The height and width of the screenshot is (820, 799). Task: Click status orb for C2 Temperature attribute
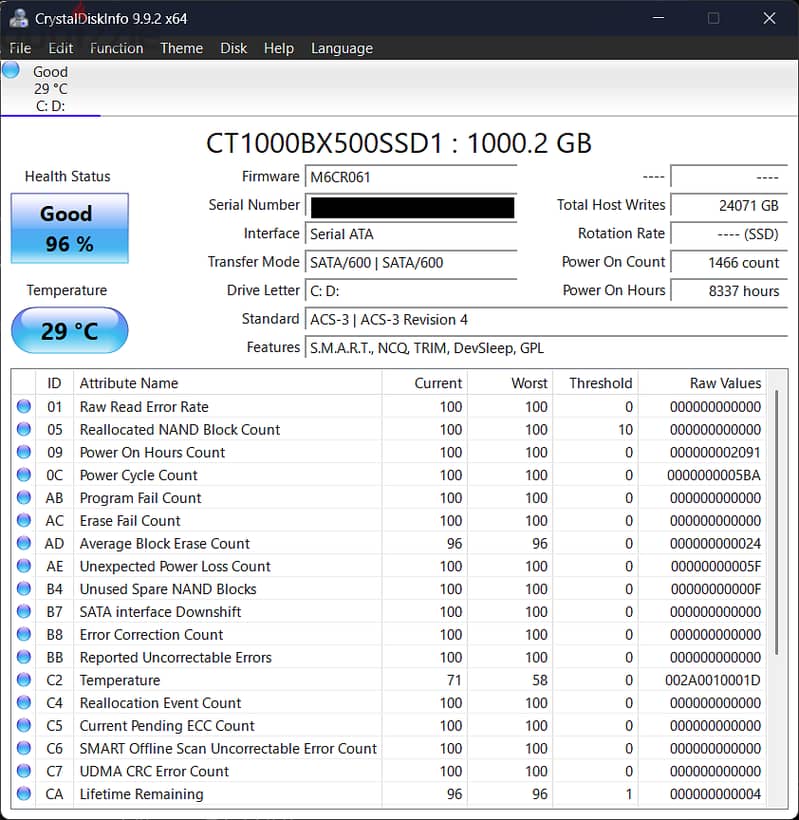tap(24, 680)
